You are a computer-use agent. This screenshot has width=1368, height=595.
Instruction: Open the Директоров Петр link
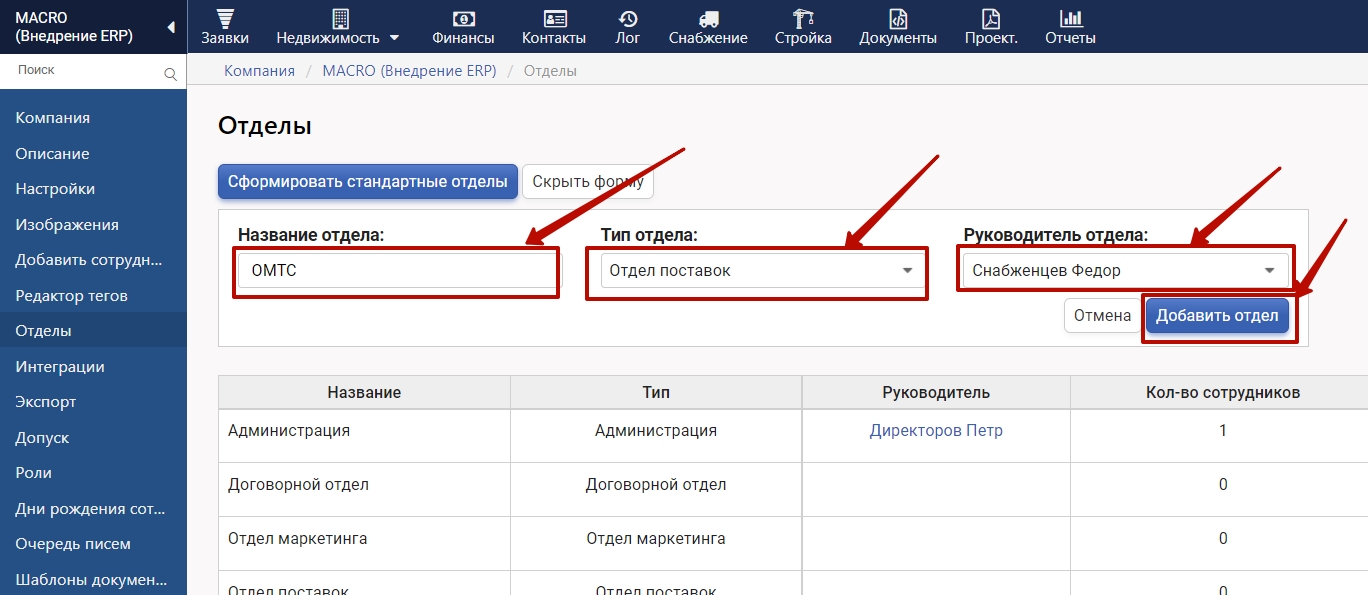click(x=935, y=431)
